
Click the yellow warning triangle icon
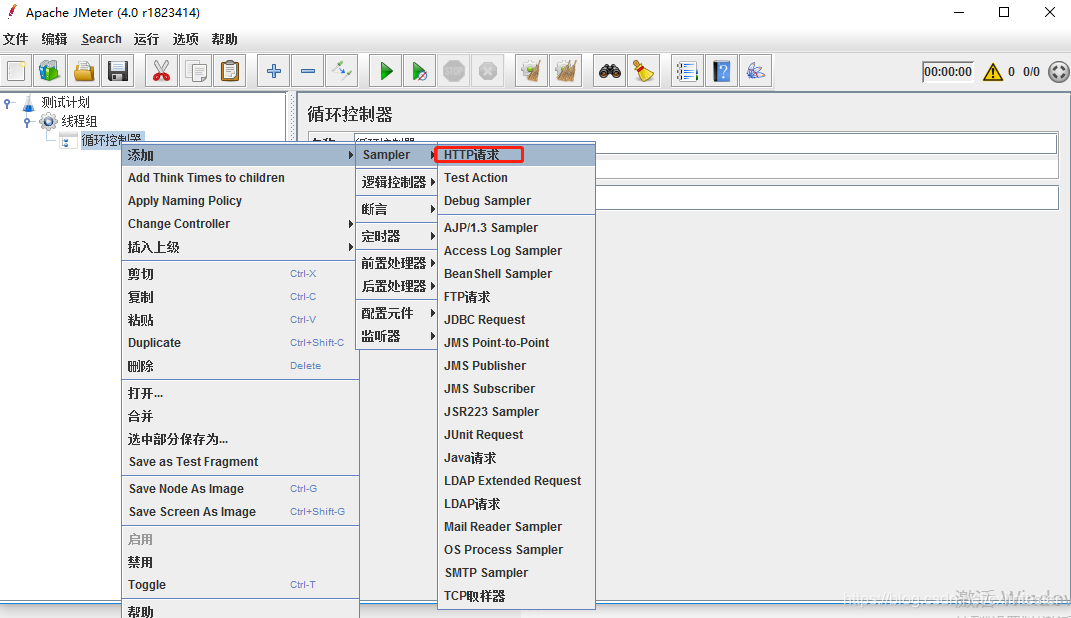[992, 72]
